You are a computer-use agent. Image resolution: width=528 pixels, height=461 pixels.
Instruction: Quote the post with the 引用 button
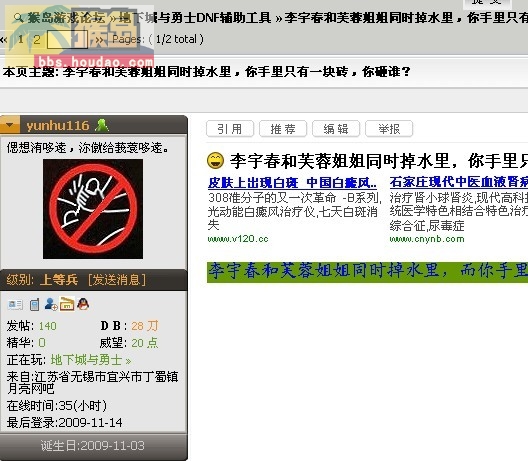[230, 129]
